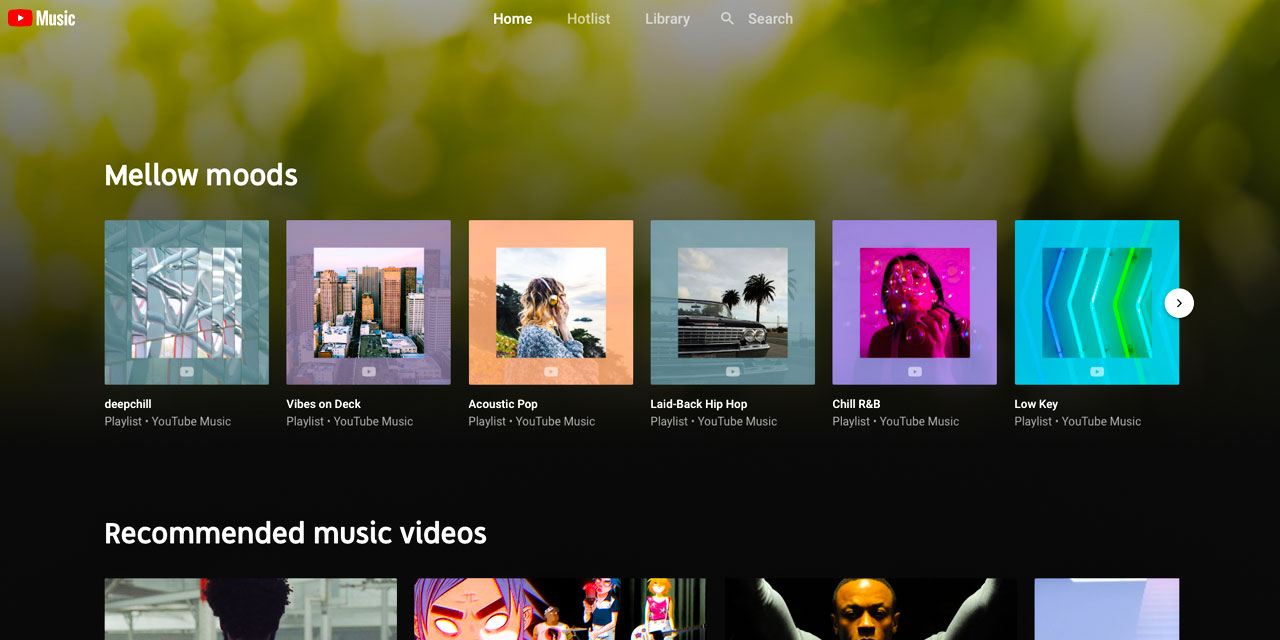The image size is (1280, 640).
Task: Open the Home tab
Action: pos(512,19)
